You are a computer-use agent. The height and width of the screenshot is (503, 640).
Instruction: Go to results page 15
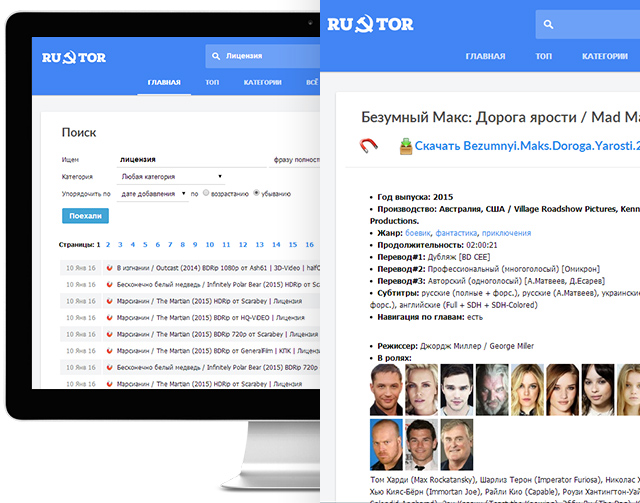click(x=293, y=245)
